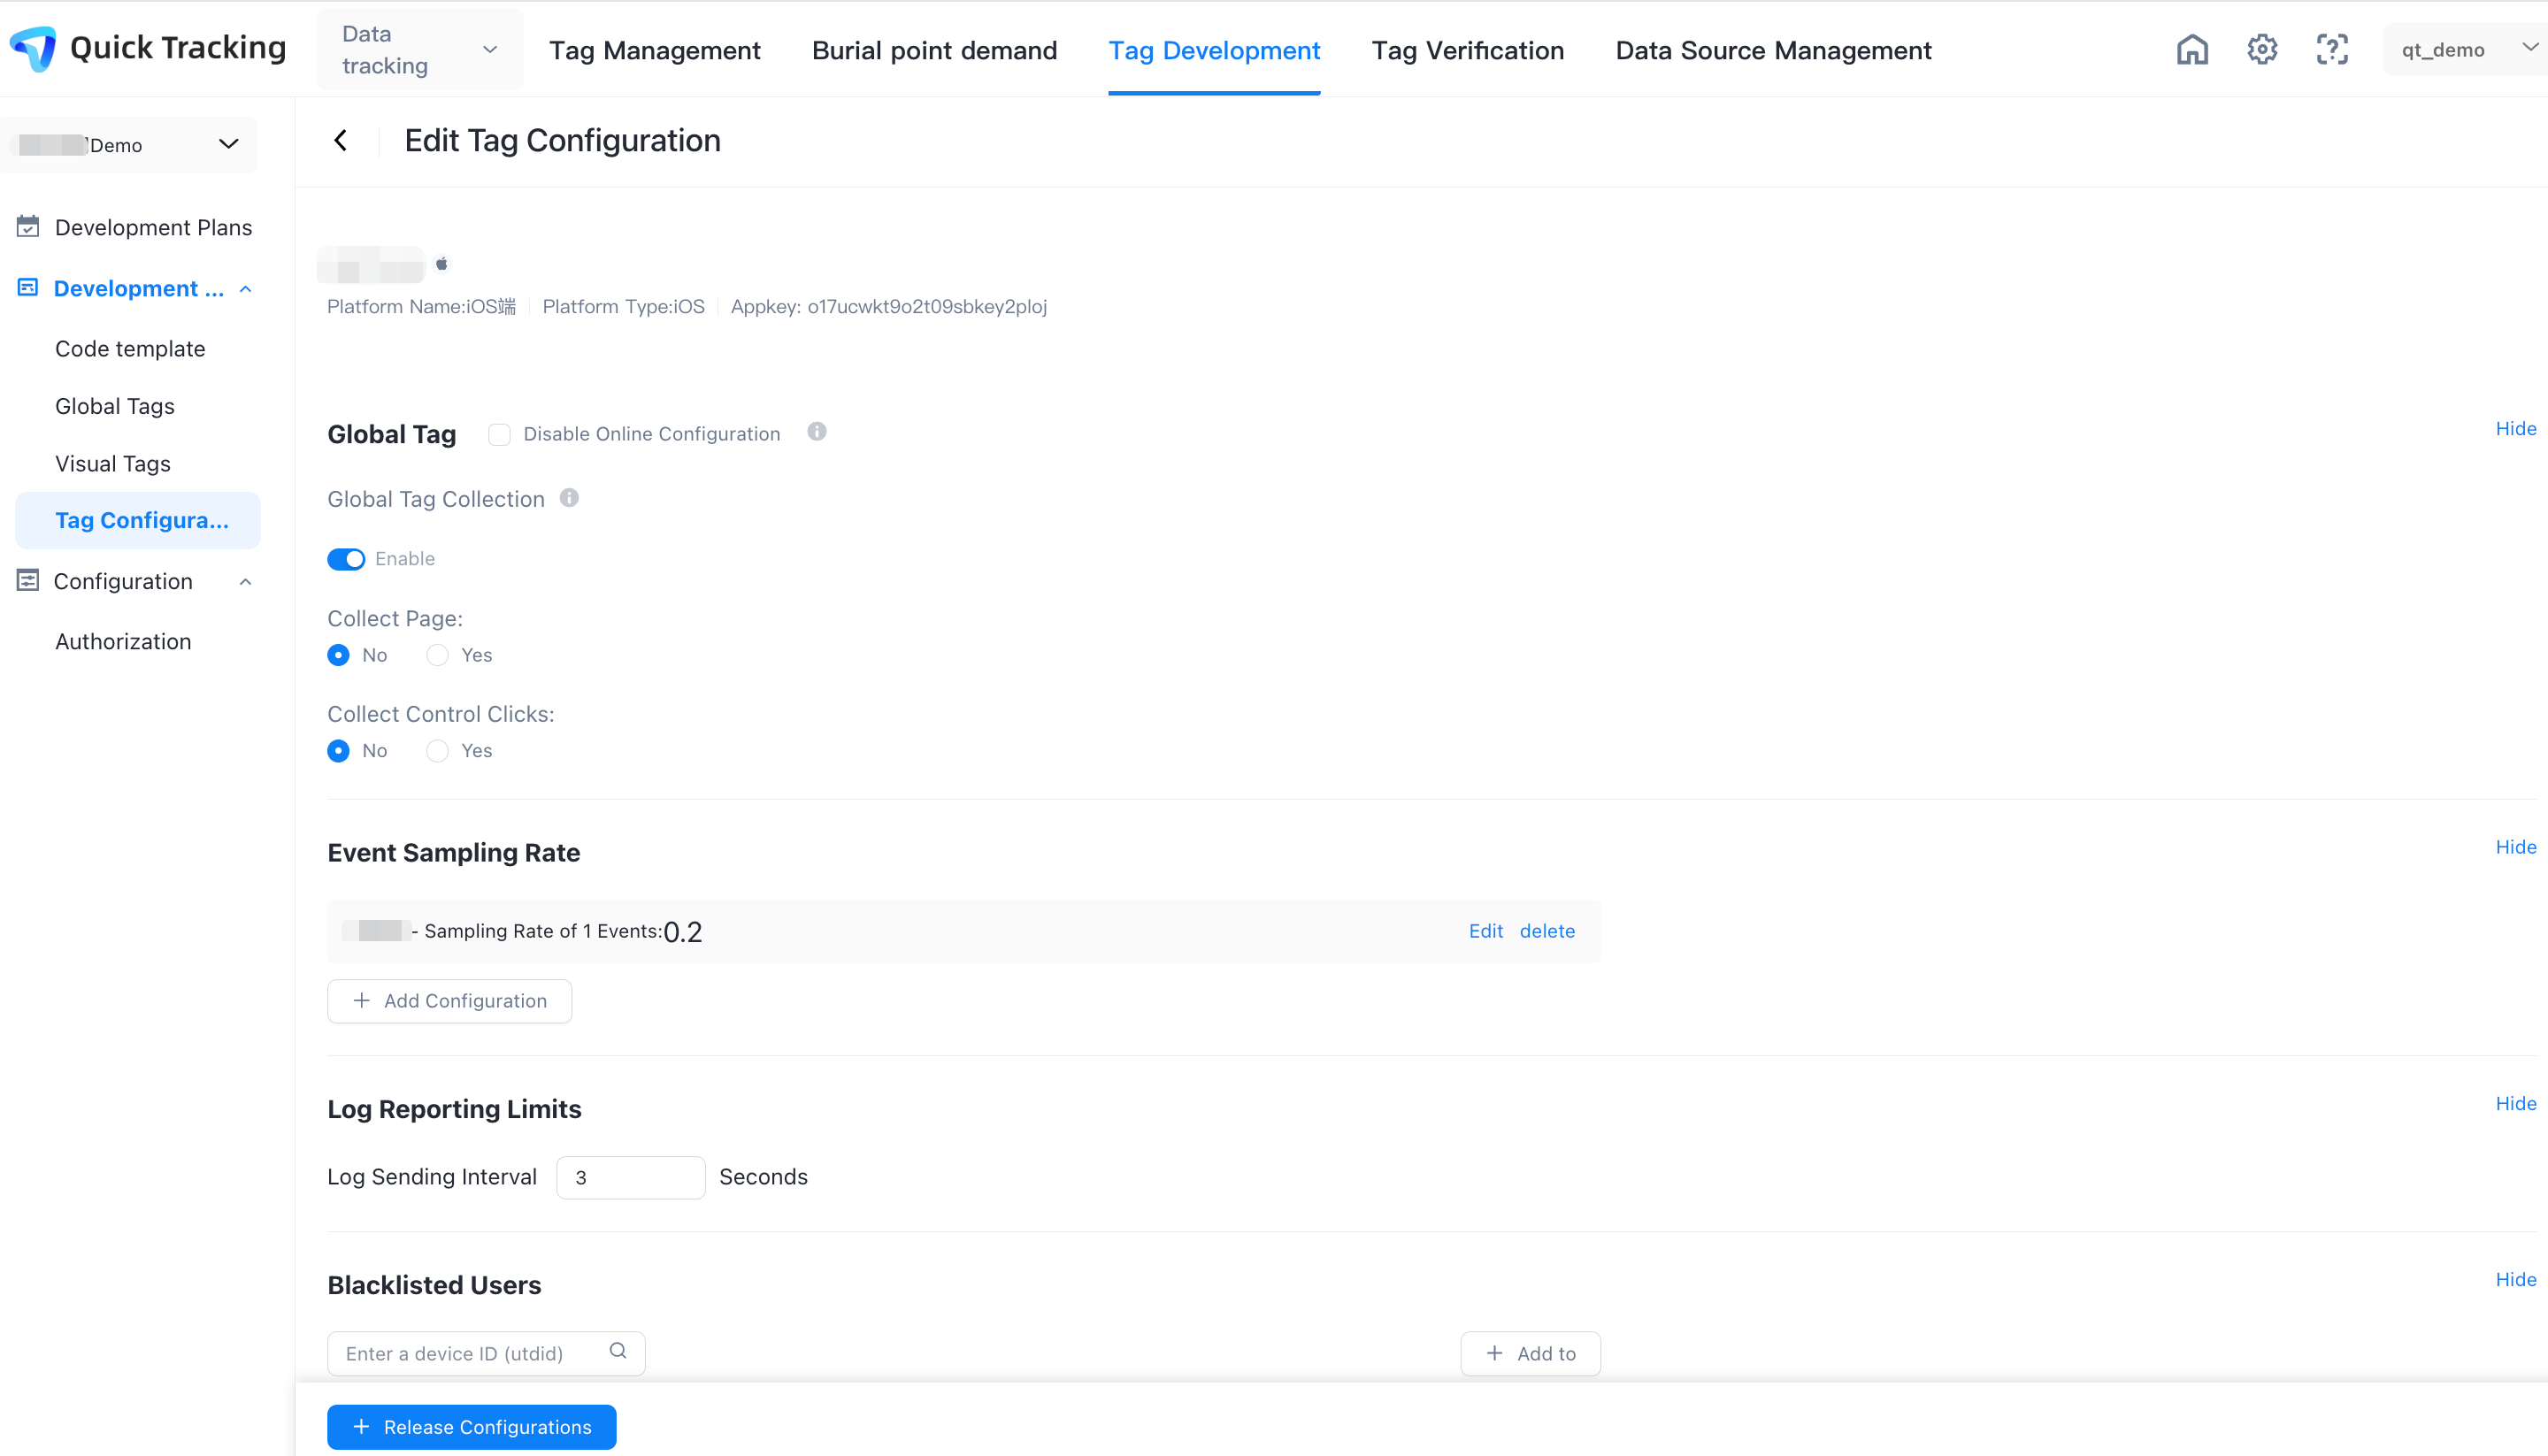Viewport: 2548px width, 1456px height.
Task: Click the Log Sending Interval input field
Action: click(630, 1178)
